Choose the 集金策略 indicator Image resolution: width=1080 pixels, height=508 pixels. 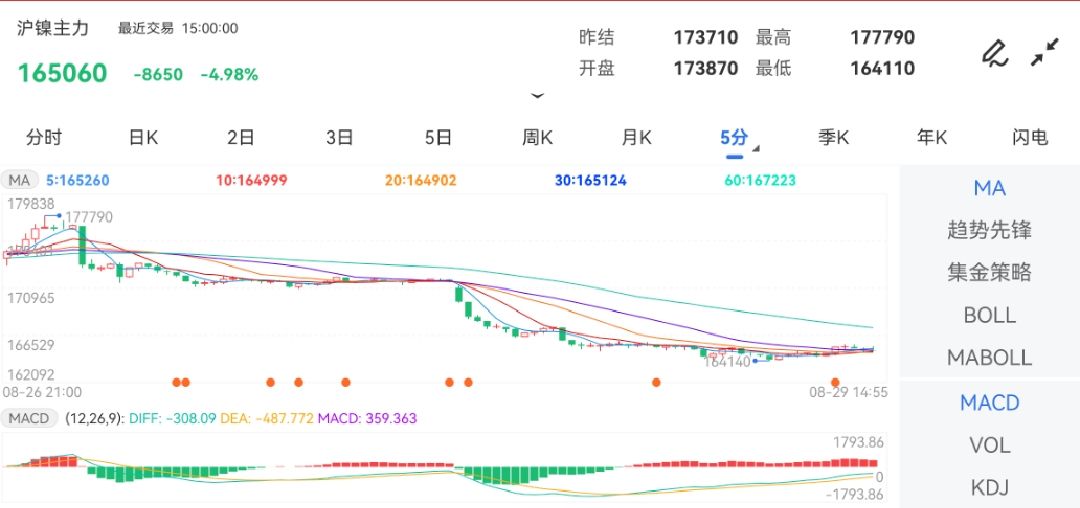(989, 272)
